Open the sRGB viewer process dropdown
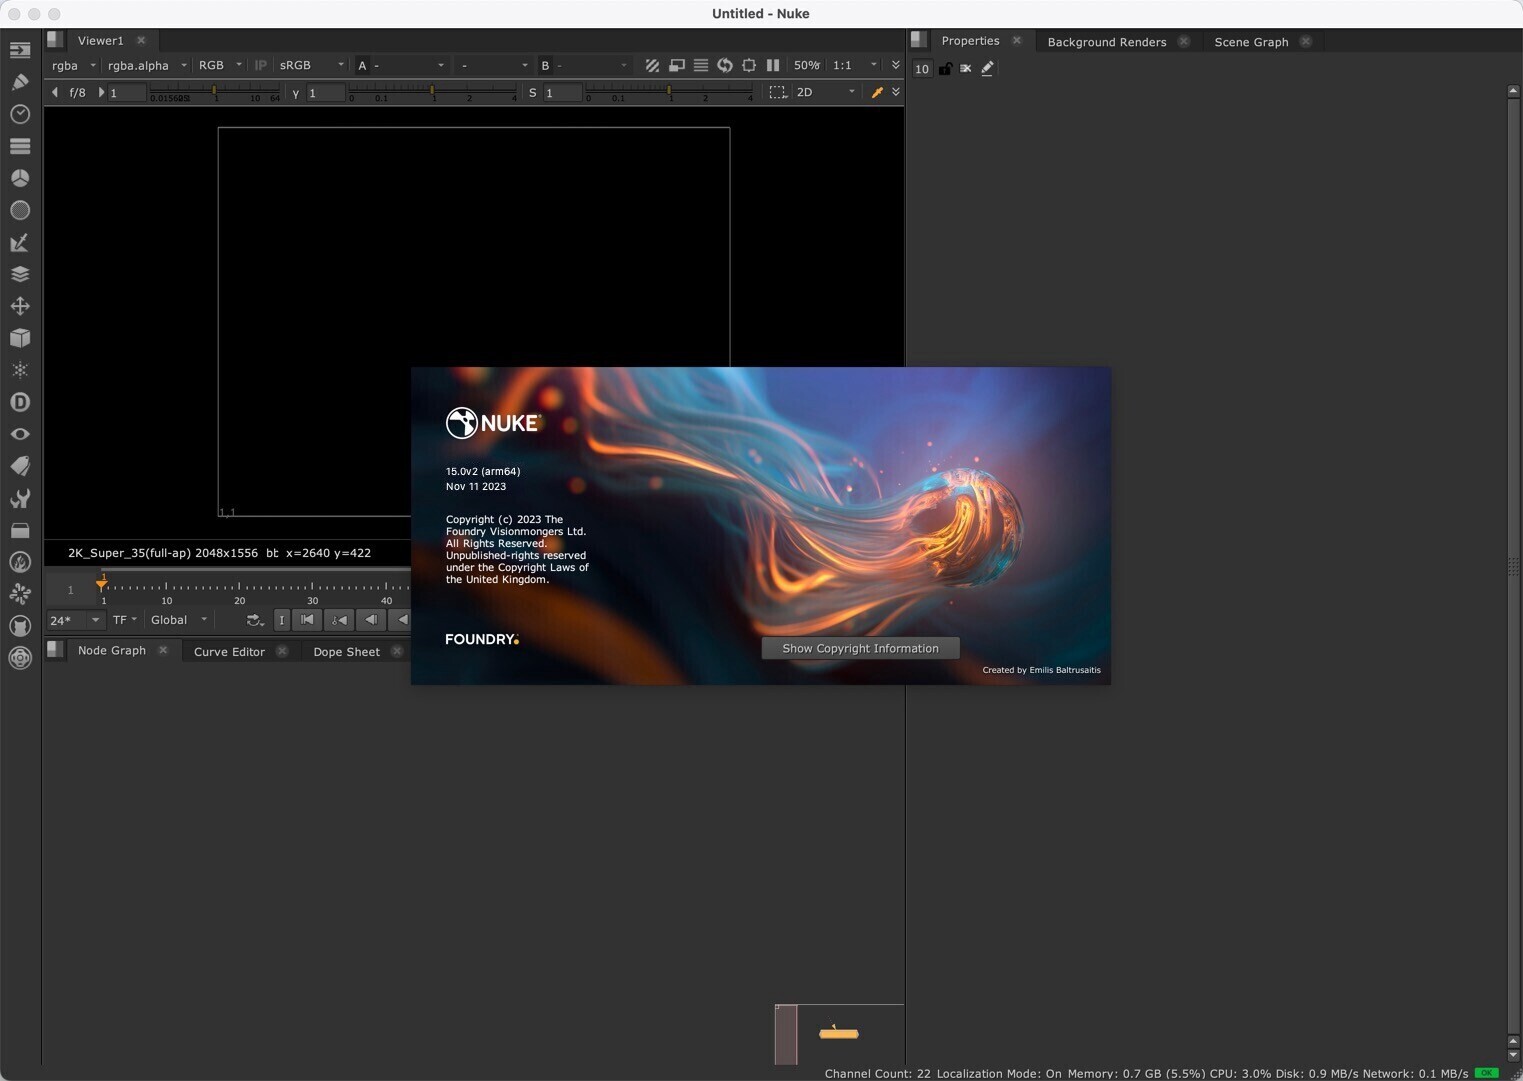Viewport: 1523px width, 1081px height. point(311,65)
